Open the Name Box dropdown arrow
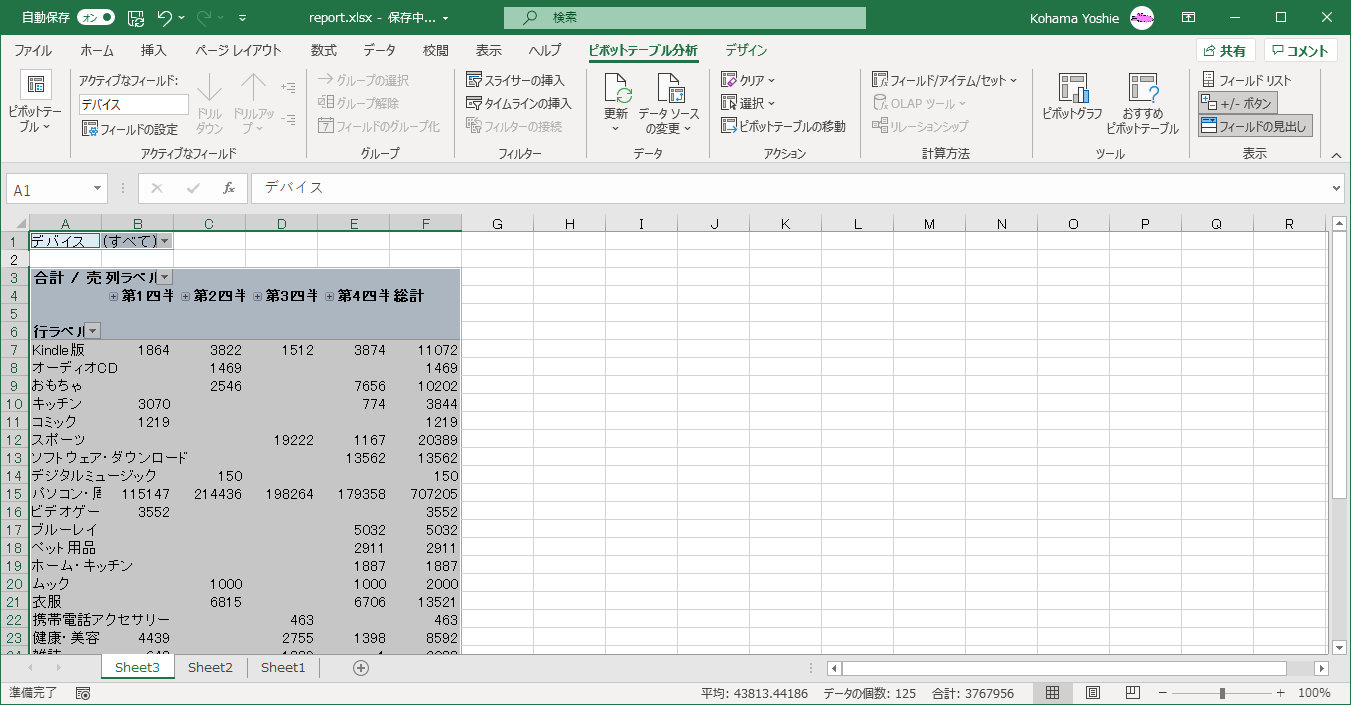The width and height of the screenshot is (1351, 705). [97, 189]
